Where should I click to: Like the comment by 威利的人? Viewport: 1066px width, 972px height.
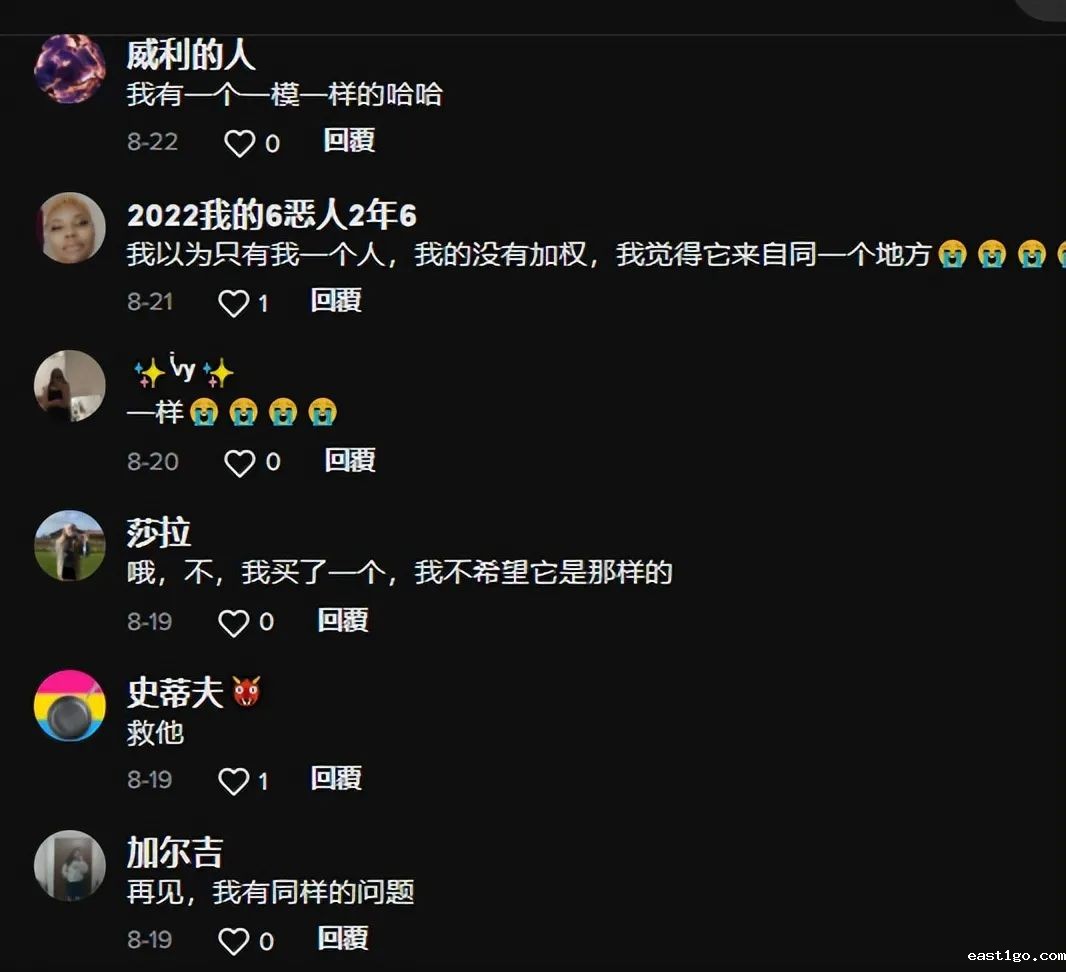(239, 143)
